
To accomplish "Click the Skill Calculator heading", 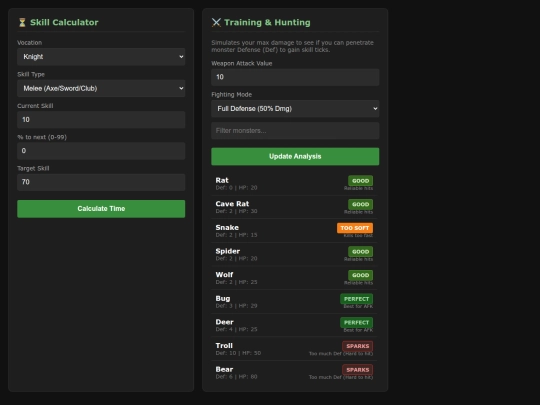I will click(x=64, y=23).
